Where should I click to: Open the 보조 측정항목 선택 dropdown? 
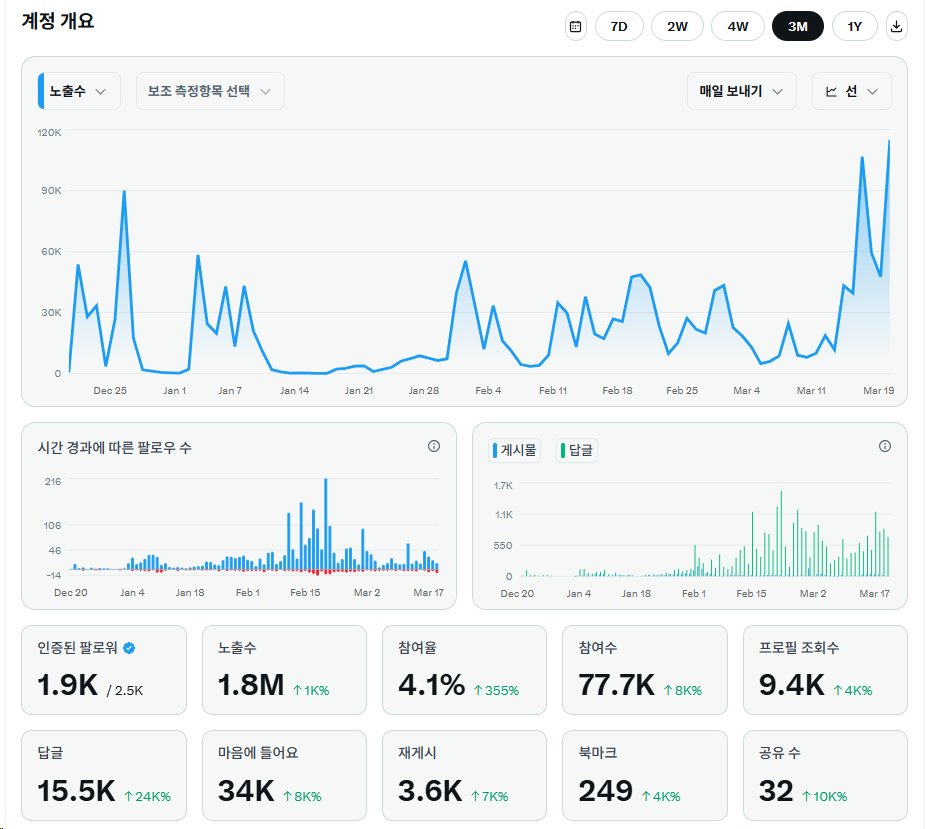207,91
